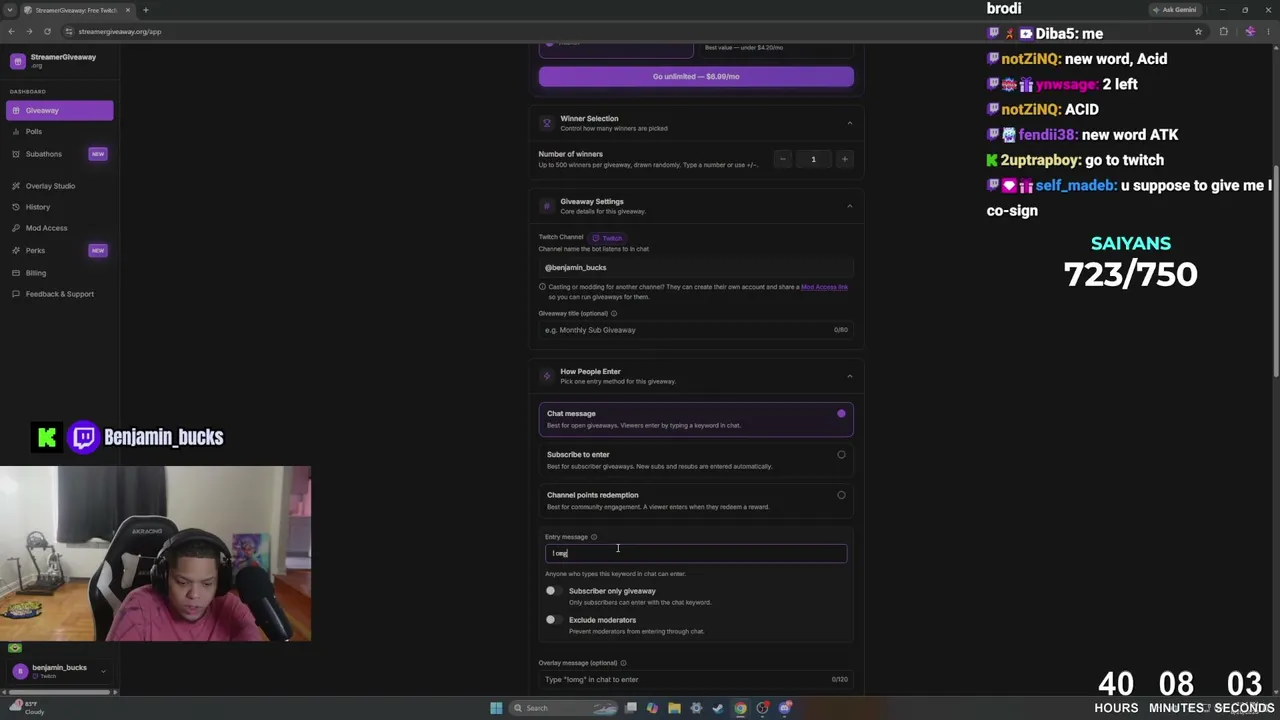Open the Chrome profile avatar
This screenshot has height=720, width=1280.
[x=1250, y=31]
